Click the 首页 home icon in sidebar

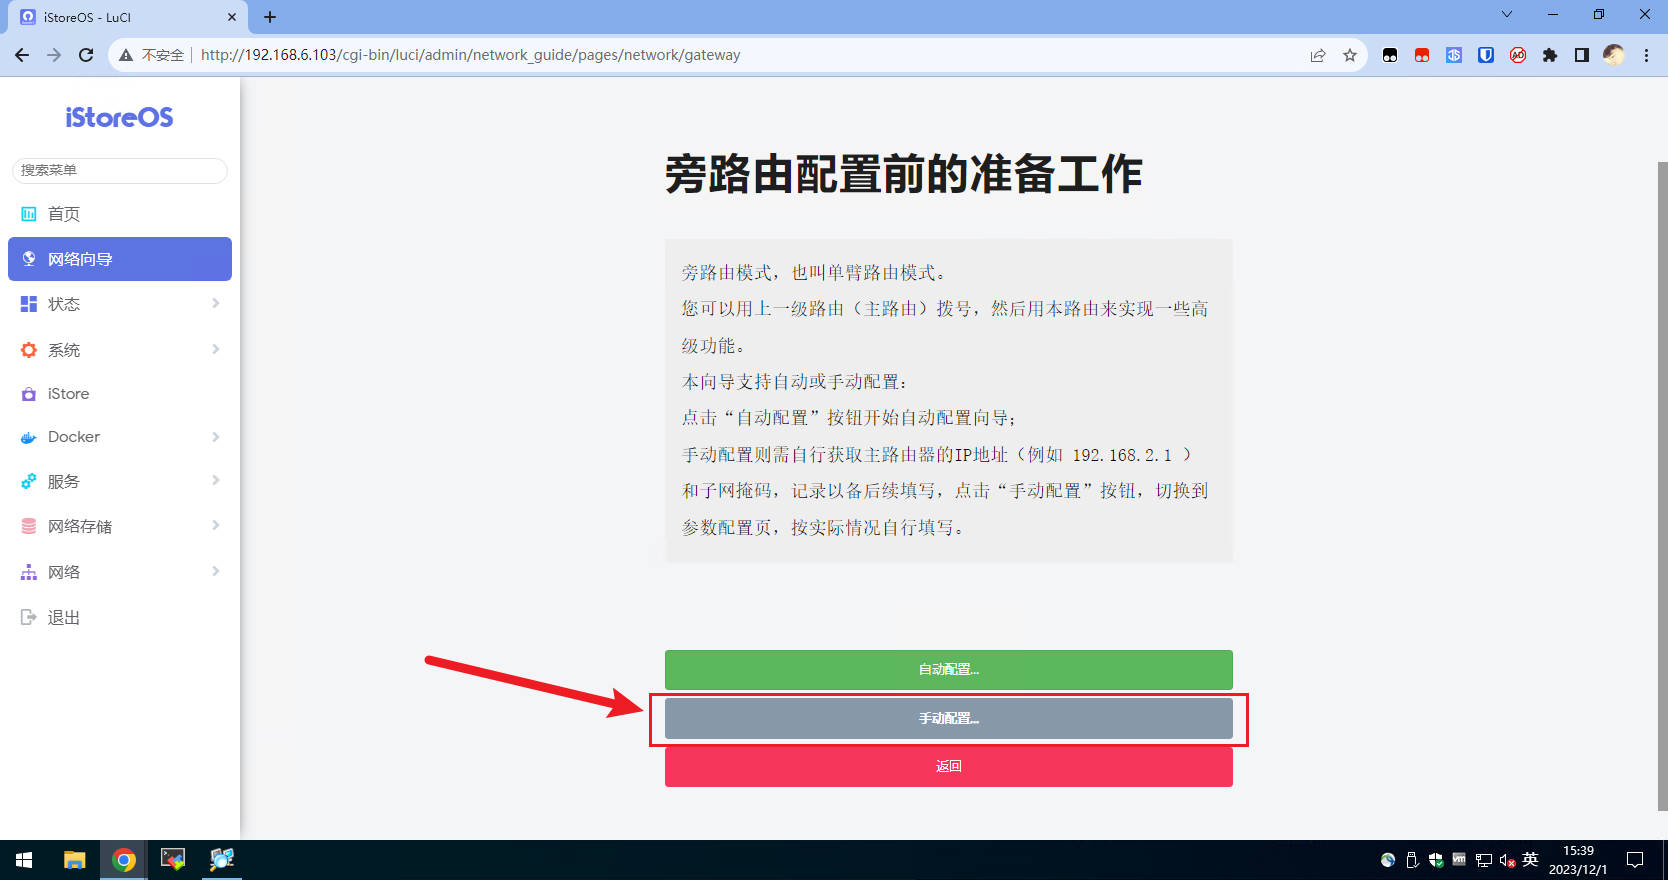(x=29, y=214)
